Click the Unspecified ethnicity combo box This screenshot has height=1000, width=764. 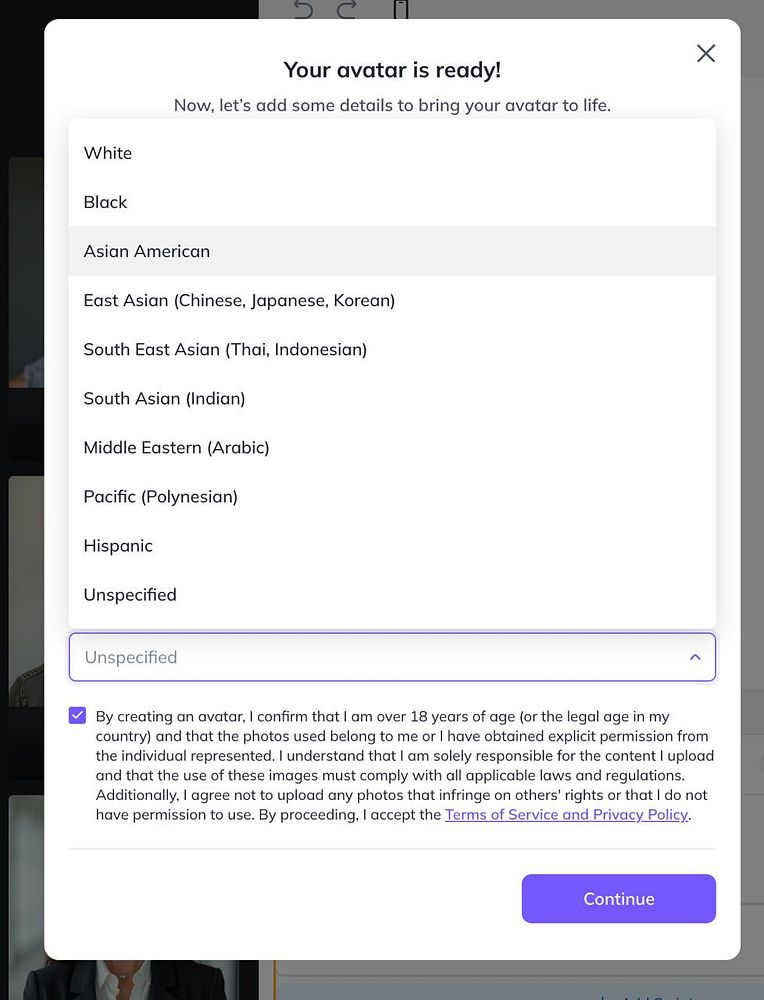pos(392,657)
